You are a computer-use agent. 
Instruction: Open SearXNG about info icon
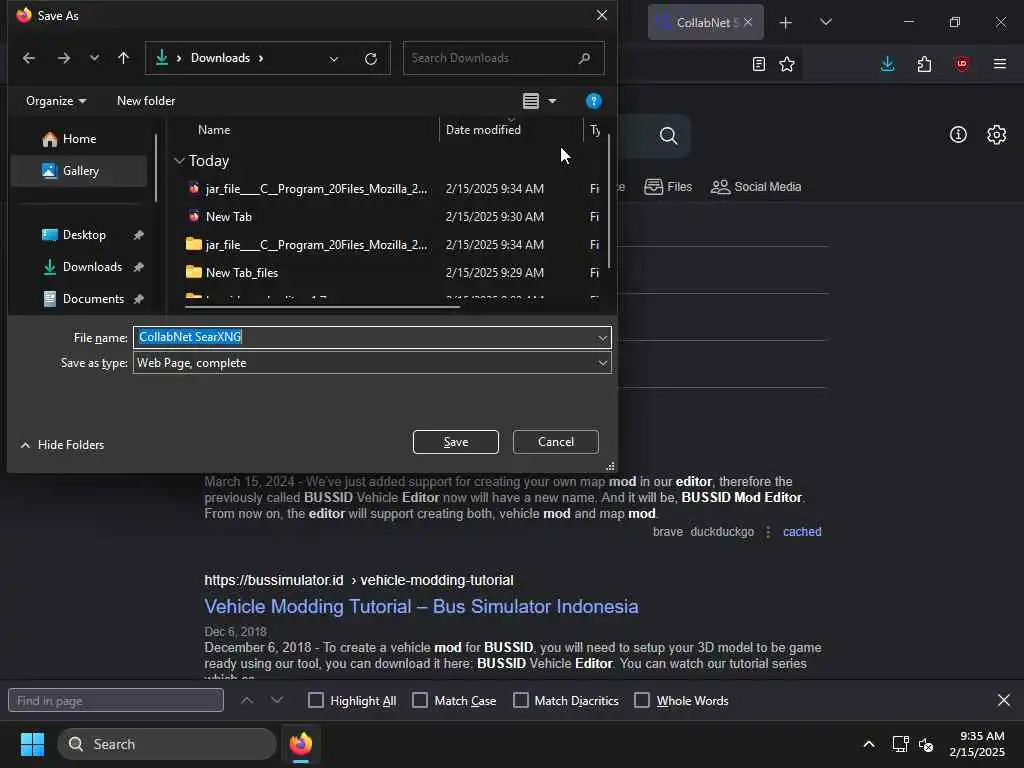[957, 135]
